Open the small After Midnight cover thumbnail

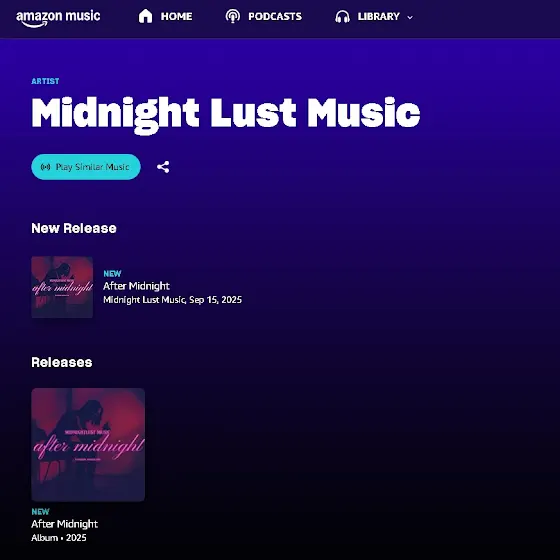click(x=62, y=287)
